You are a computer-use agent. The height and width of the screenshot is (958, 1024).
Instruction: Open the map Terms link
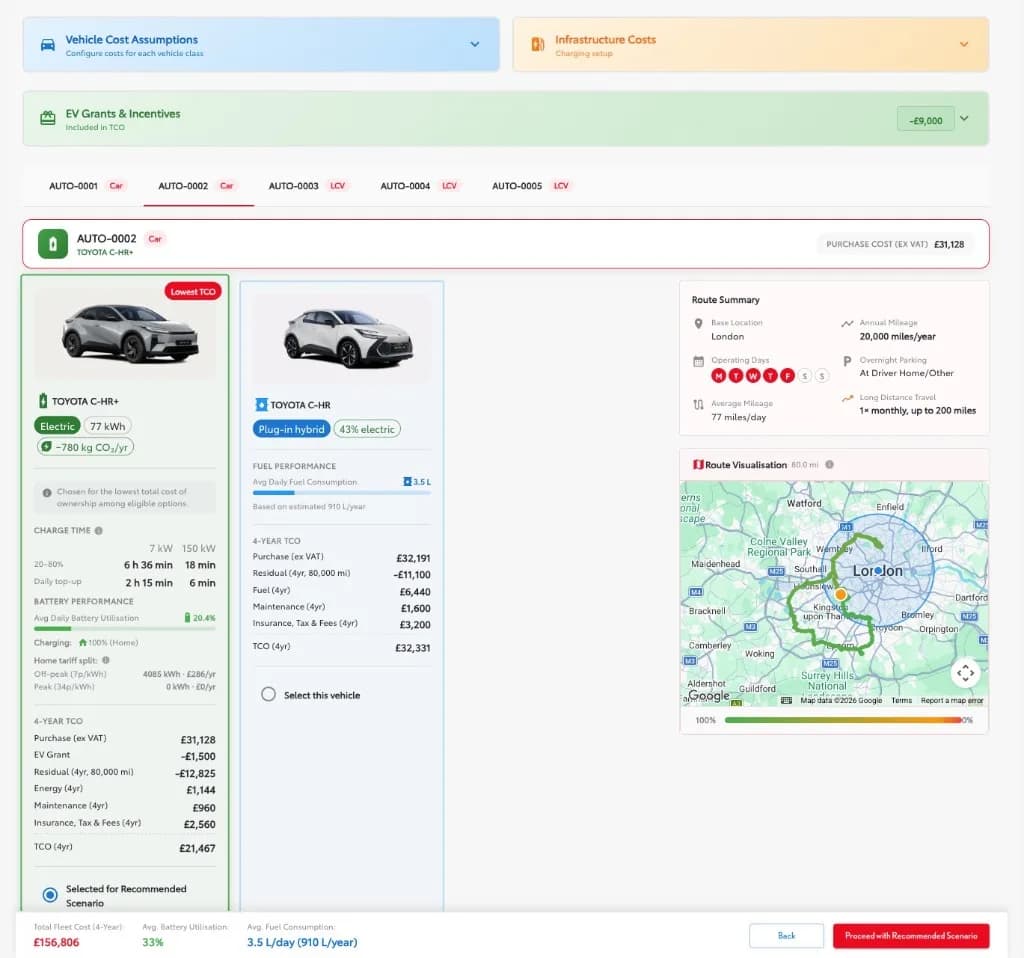click(901, 701)
